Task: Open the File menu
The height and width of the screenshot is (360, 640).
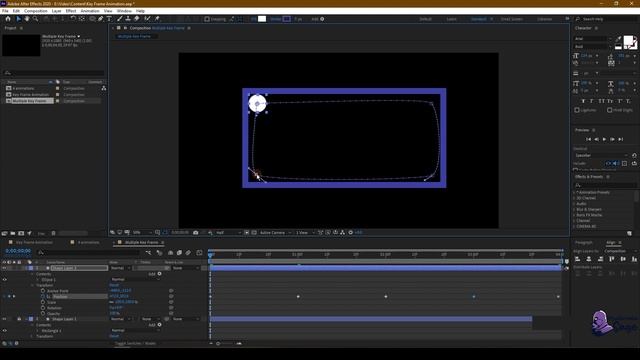Action: [x=5, y=11]
